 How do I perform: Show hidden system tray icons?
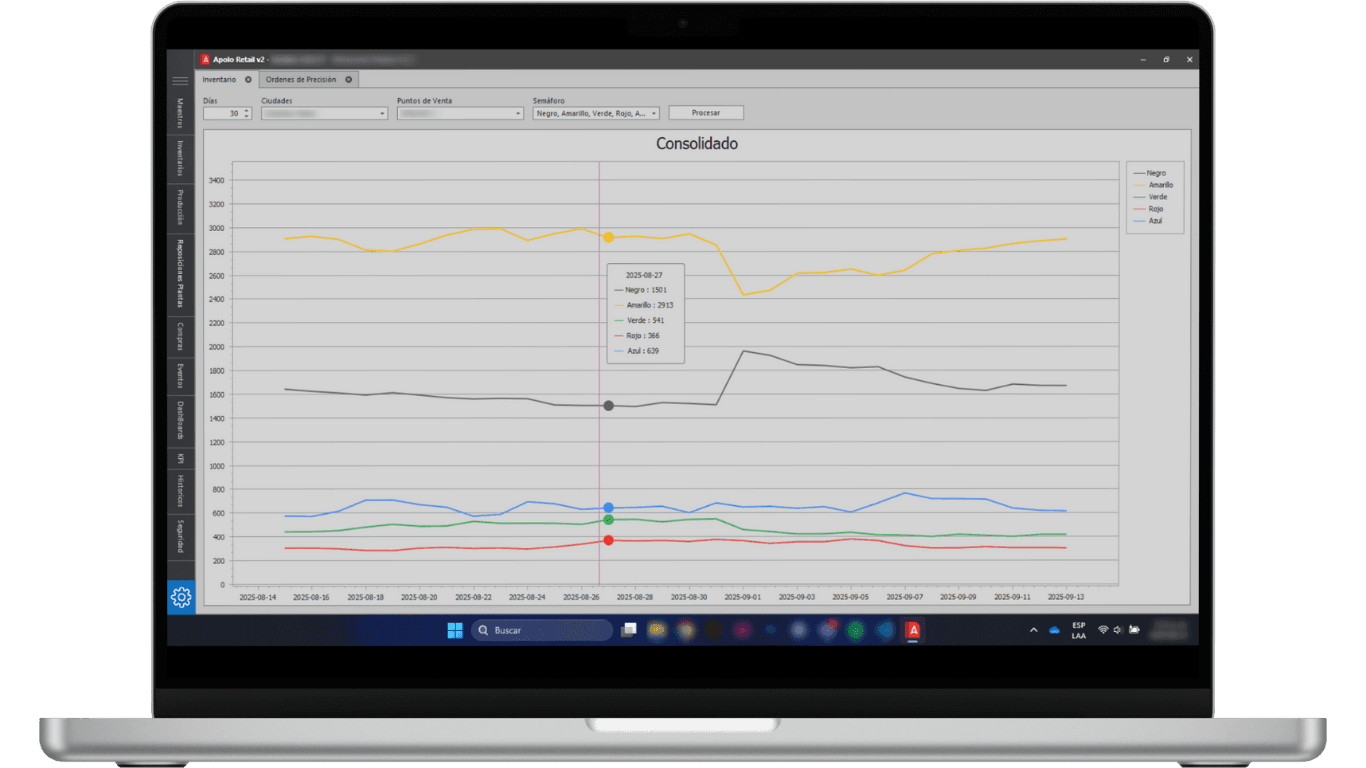click(1033, 630)
